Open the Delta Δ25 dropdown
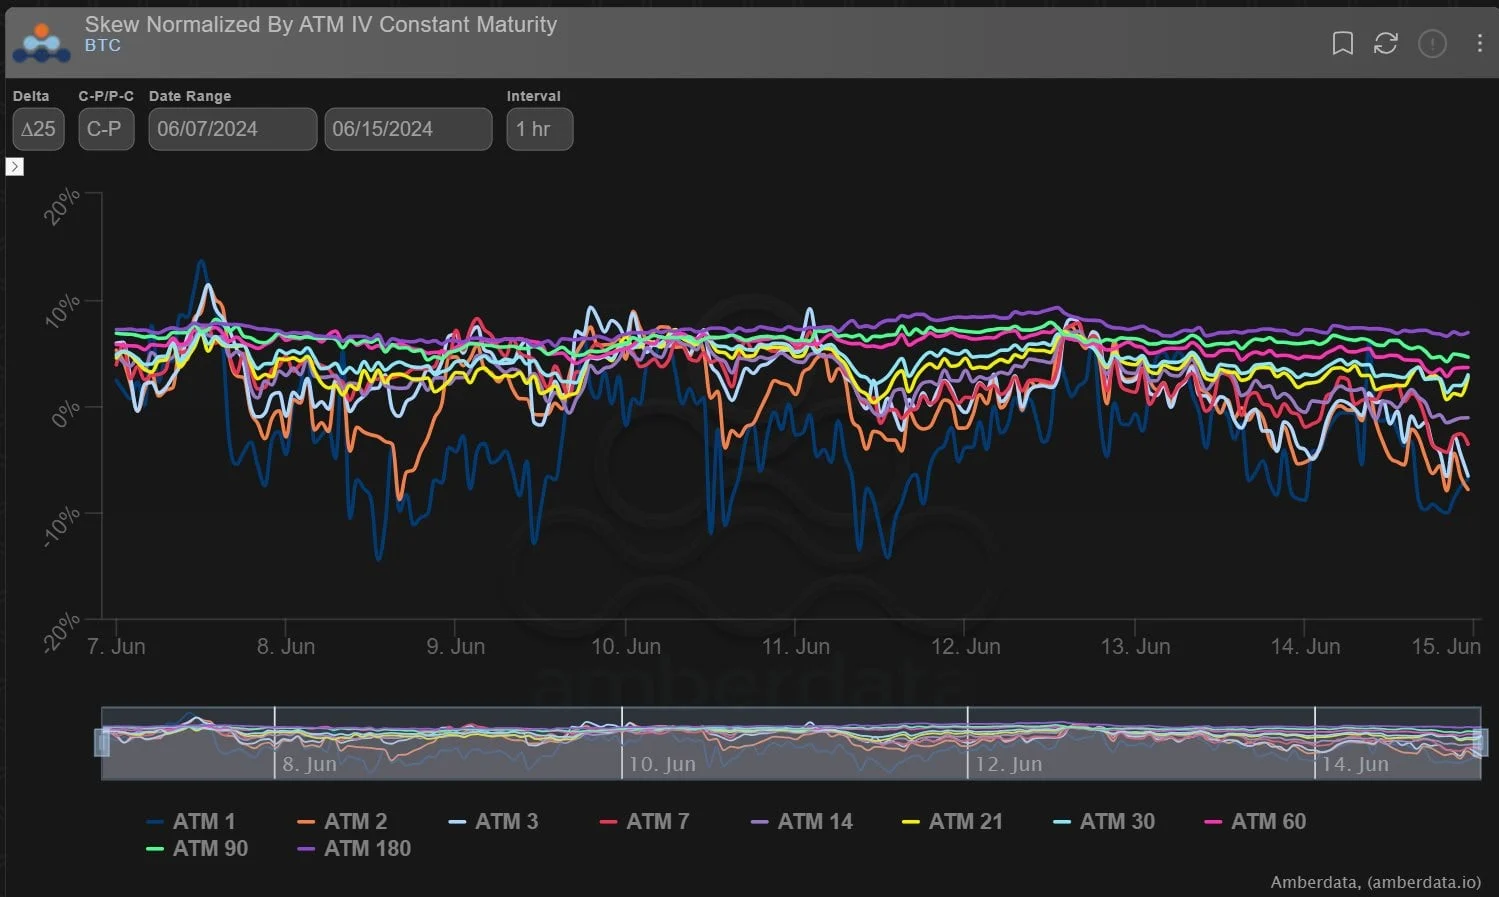 (38, 129)
